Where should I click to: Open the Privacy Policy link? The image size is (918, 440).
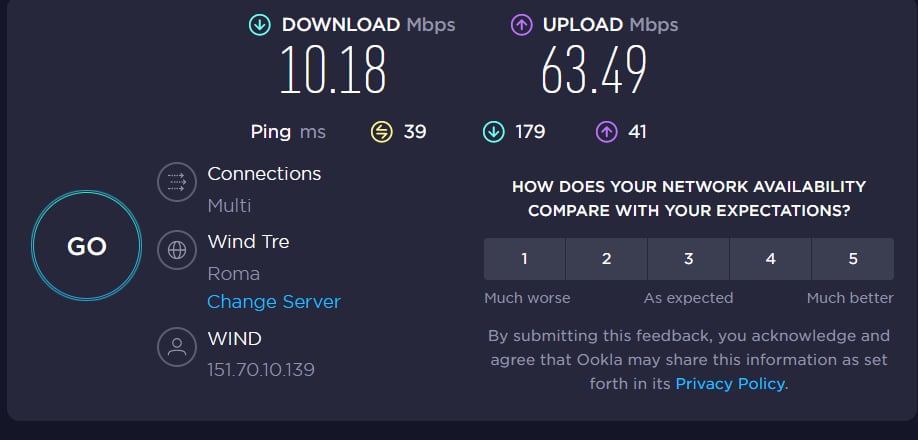click(730, 384)
